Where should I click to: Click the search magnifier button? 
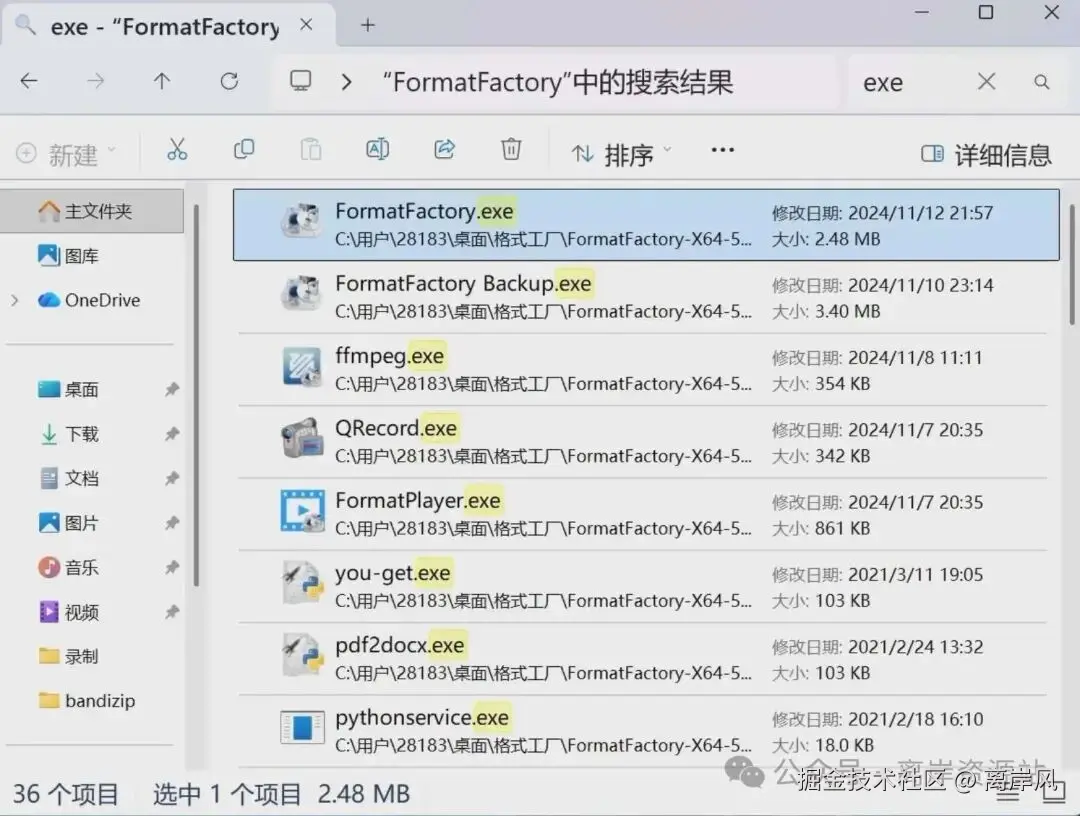(1041, 82)
